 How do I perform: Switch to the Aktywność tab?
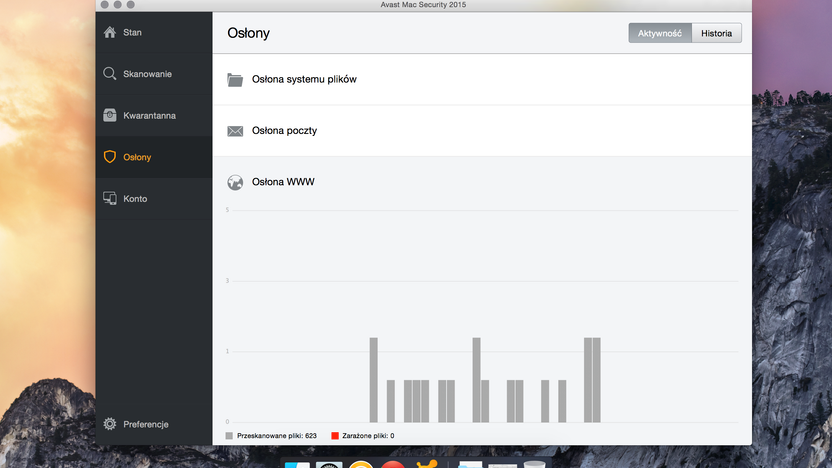660,33
